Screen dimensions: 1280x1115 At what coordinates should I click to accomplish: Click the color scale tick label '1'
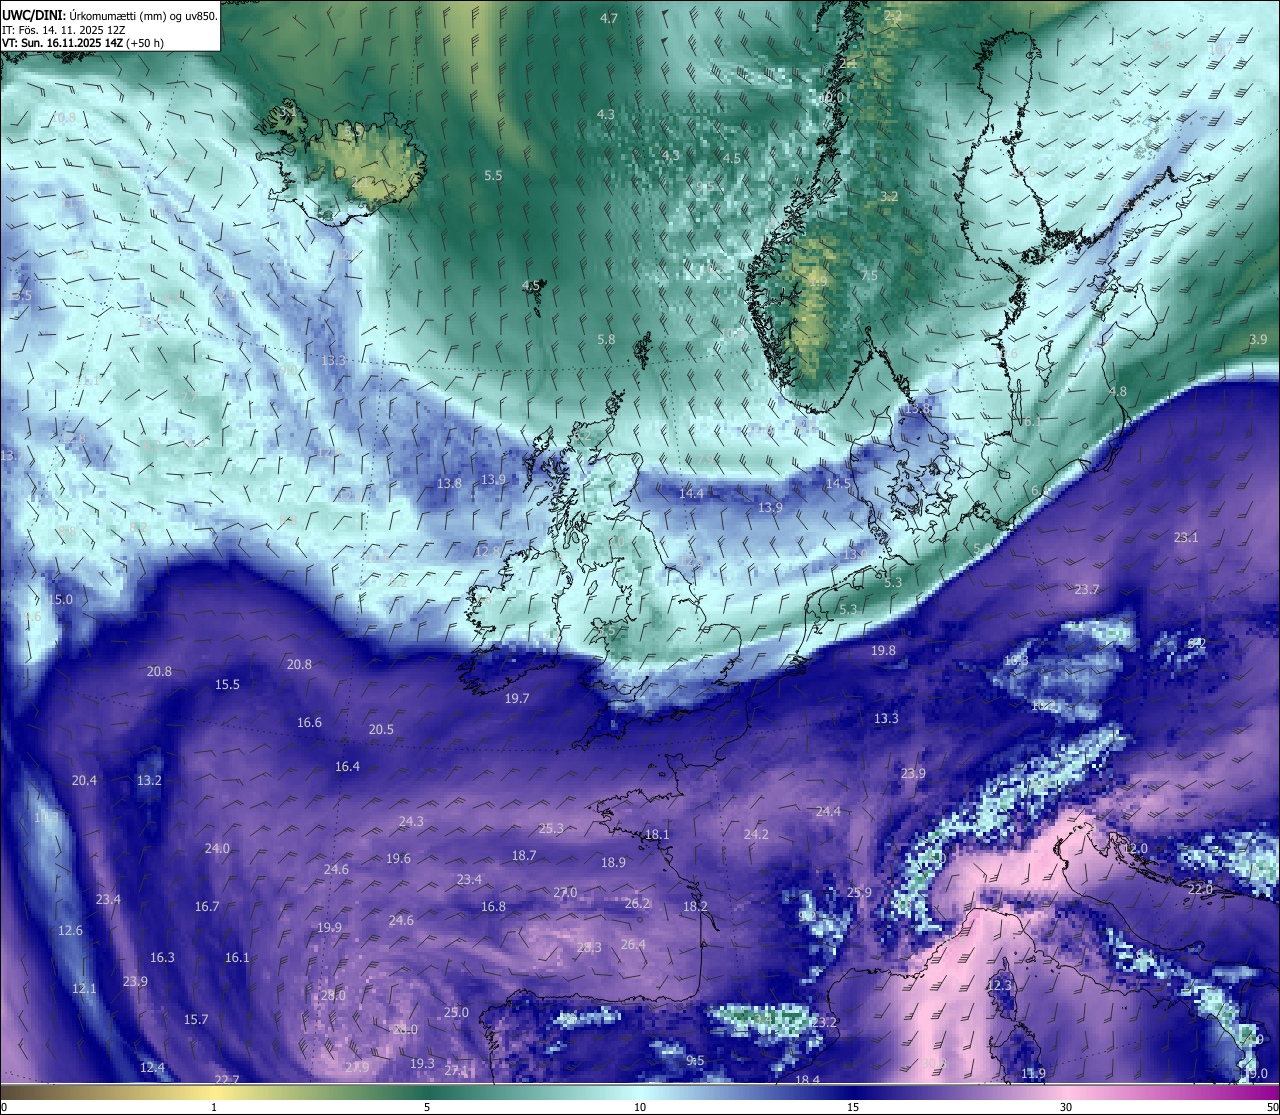pos(214,1107)
